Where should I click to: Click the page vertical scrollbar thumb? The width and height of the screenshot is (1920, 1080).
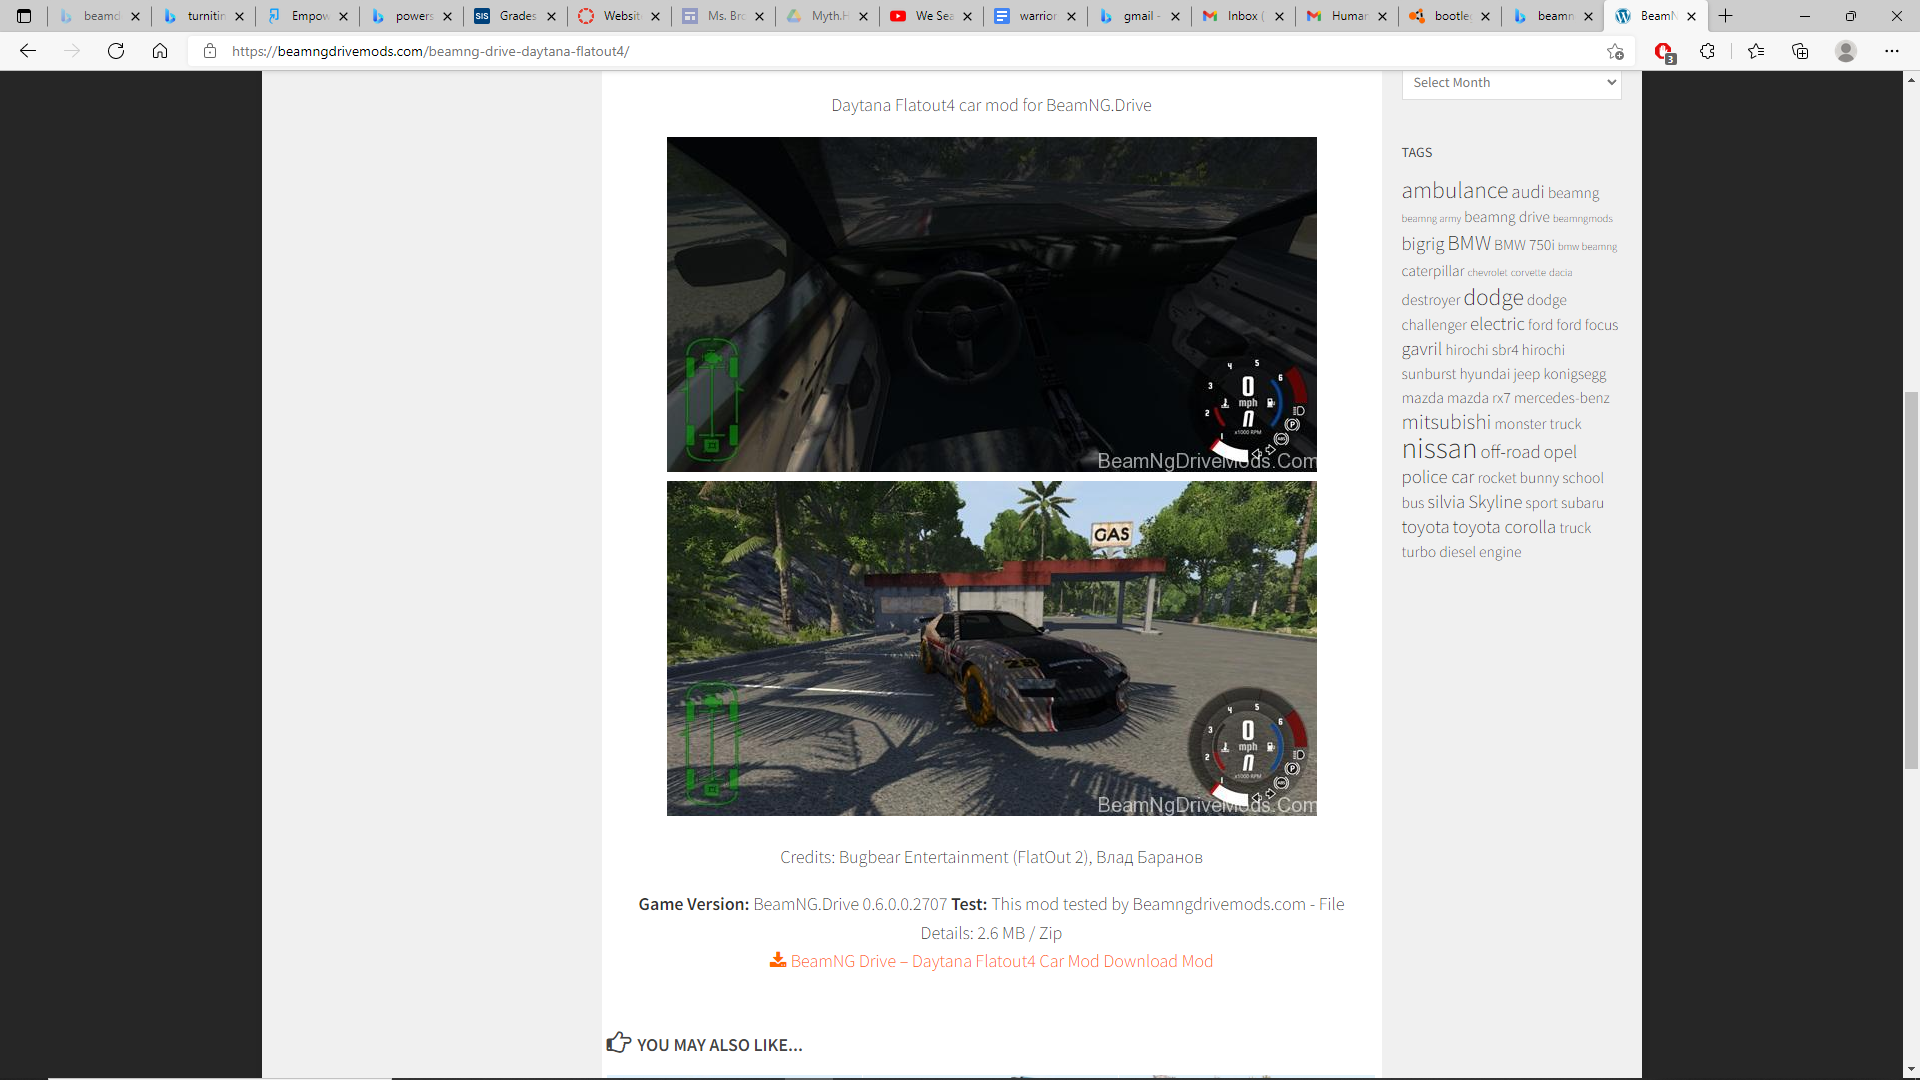tap(1911, 580)
